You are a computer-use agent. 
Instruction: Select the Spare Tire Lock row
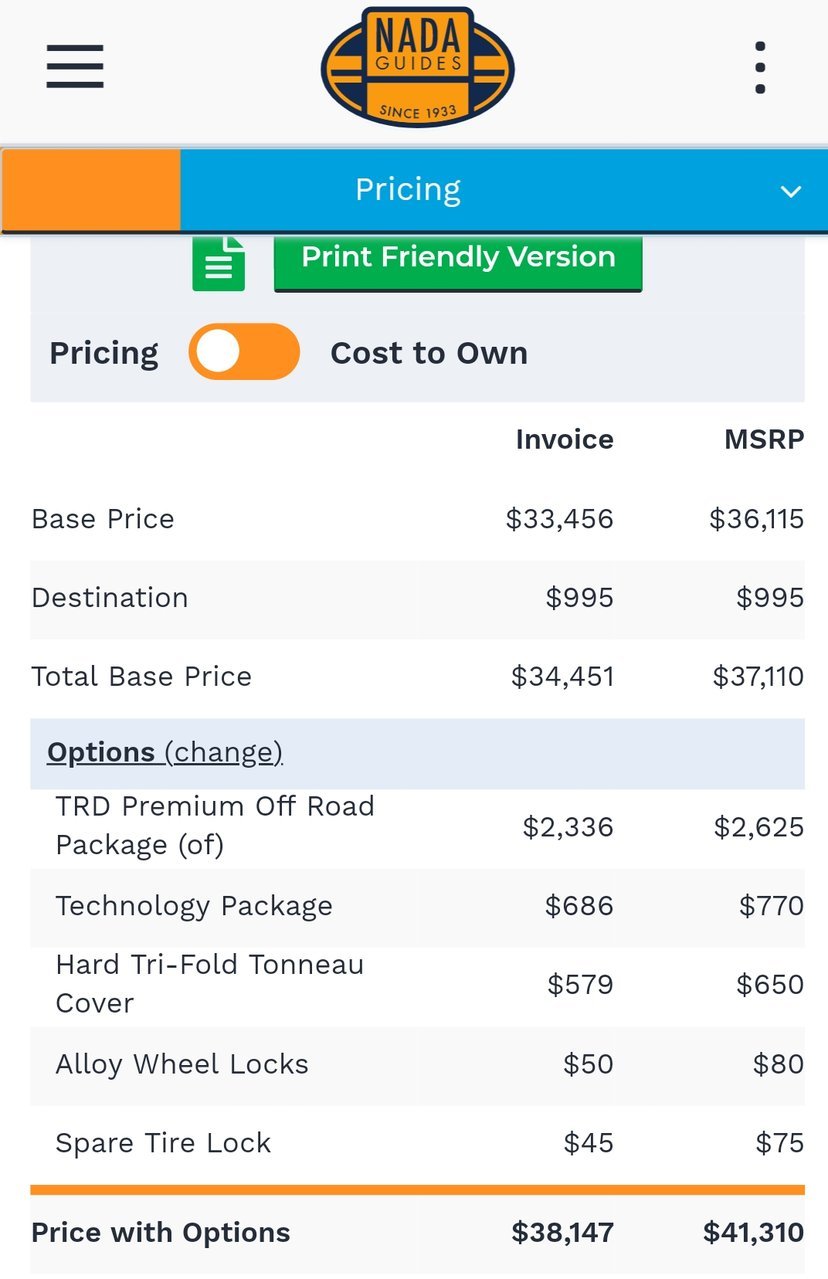click(x=417, y=1143)
